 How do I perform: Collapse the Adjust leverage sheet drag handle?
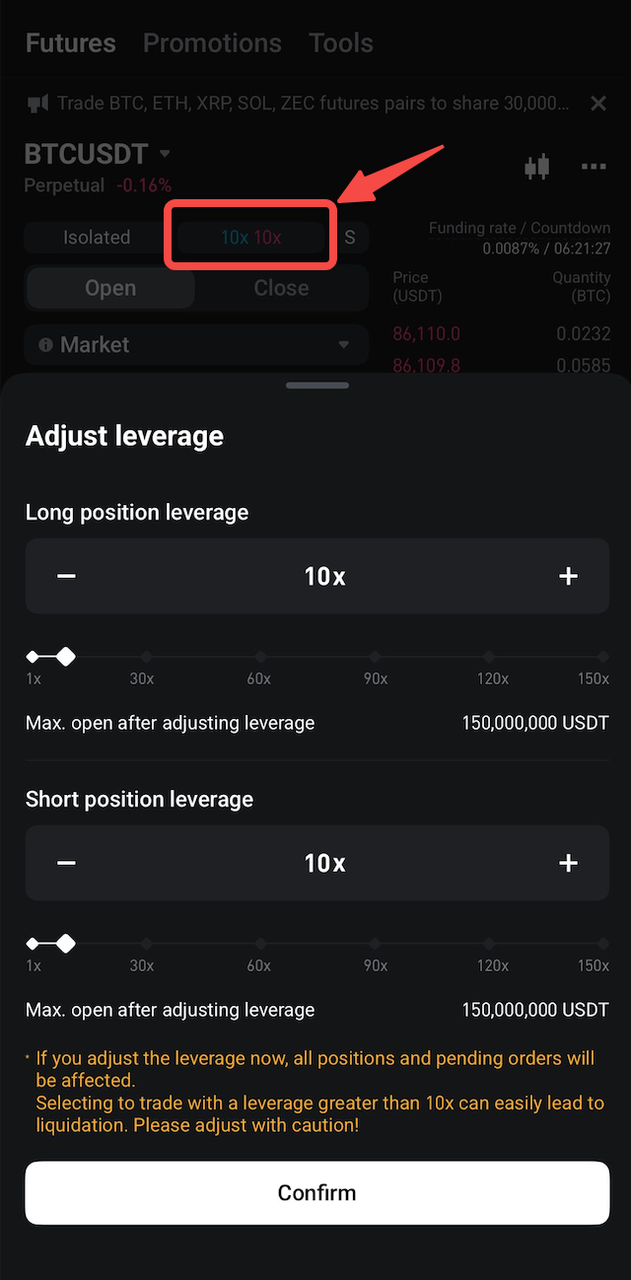point(316,384)
